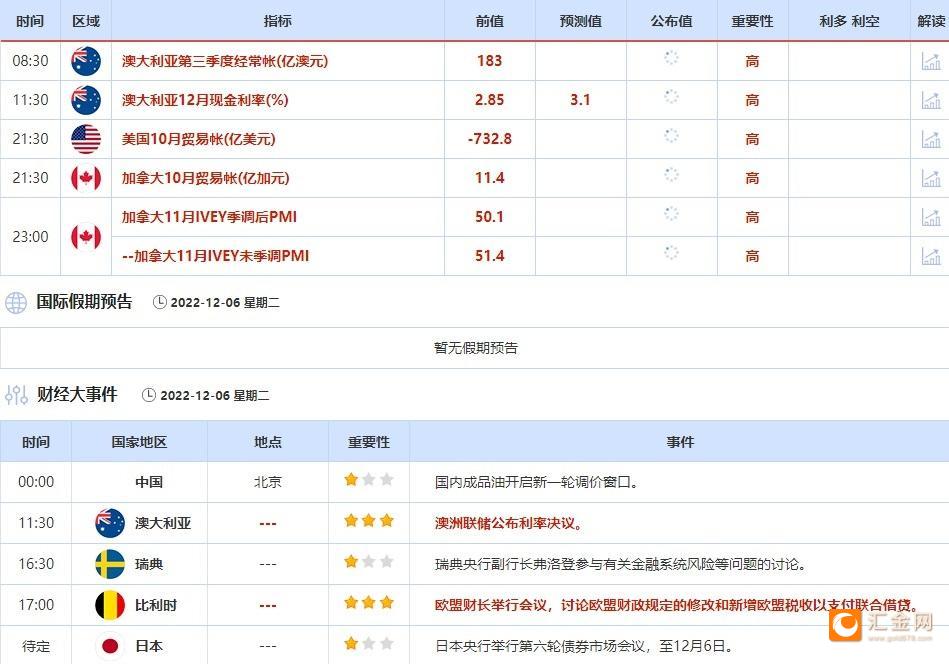Click the 公布值 column header

point(671,21)
